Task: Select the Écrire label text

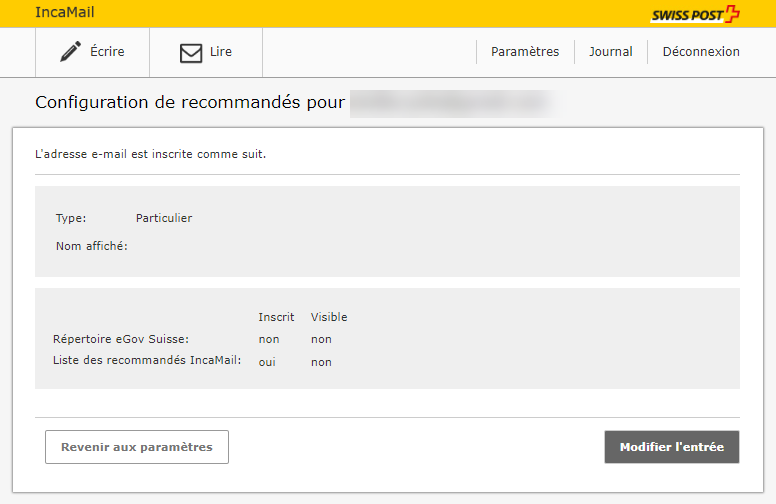Action: [107, 52]
